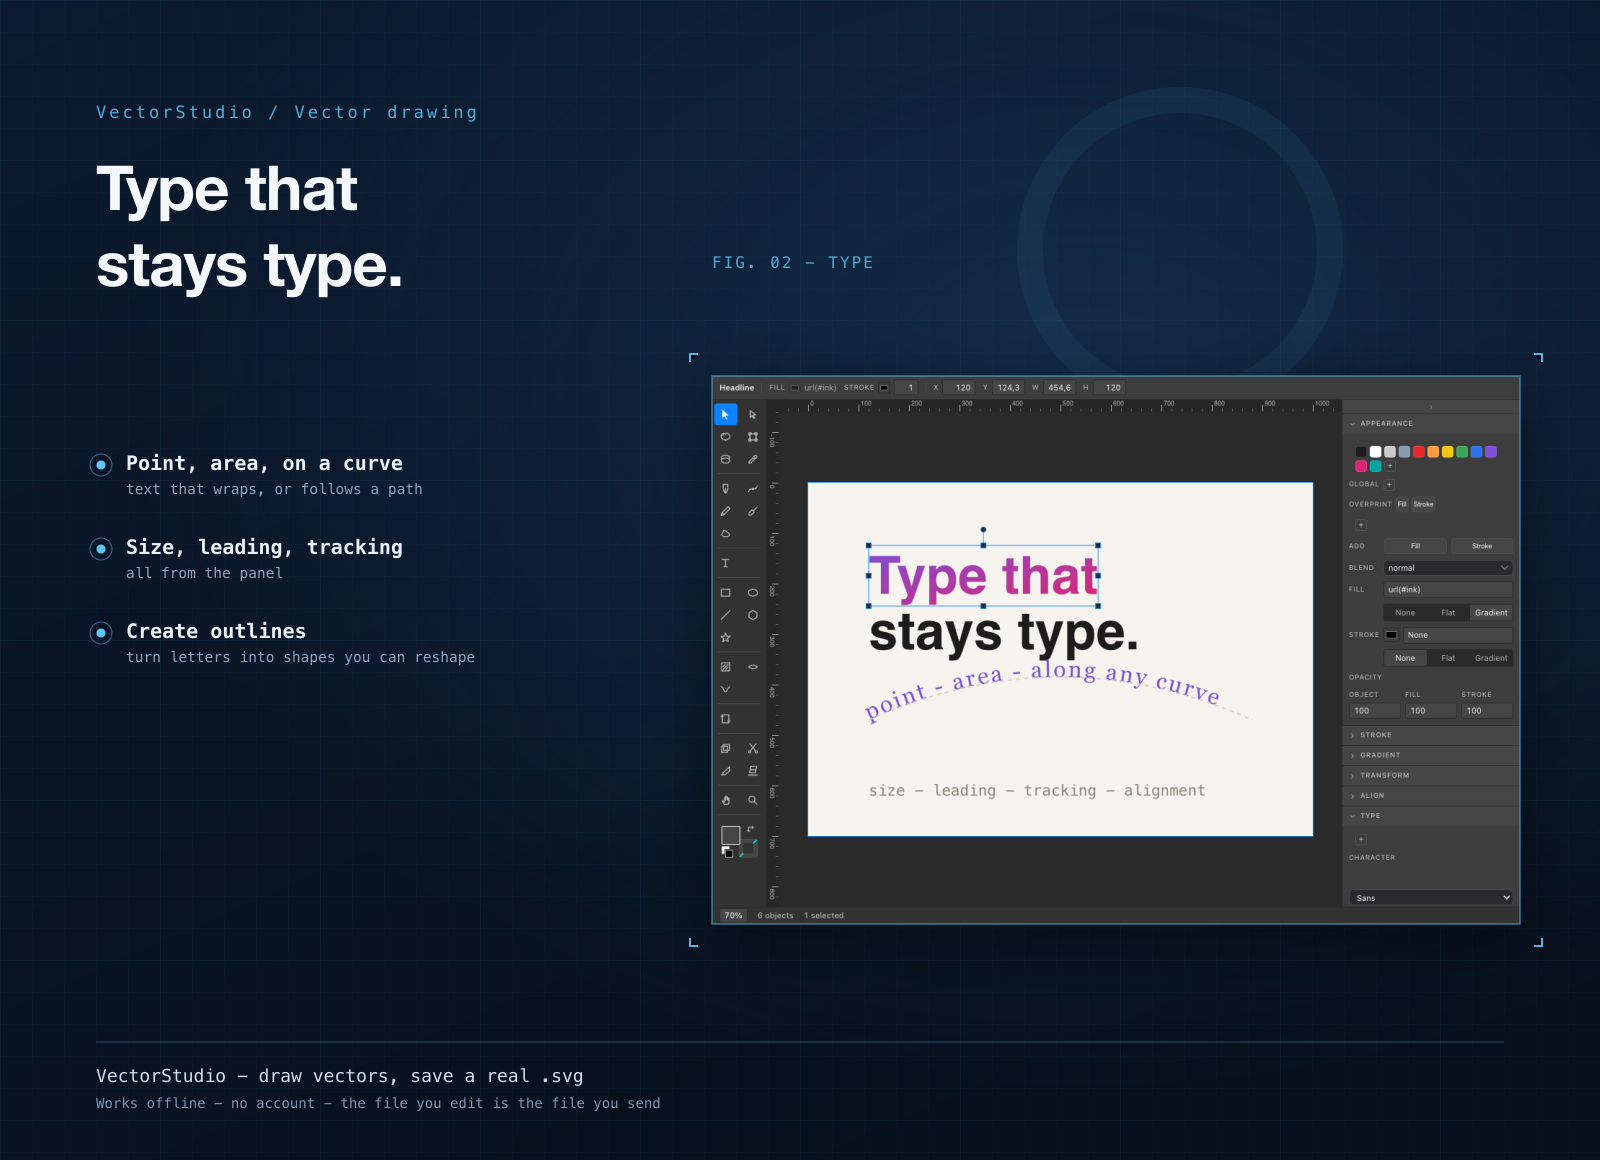Click the Object opacity field
This screenshot has height=1160, width=1600.
point(1374,711)
